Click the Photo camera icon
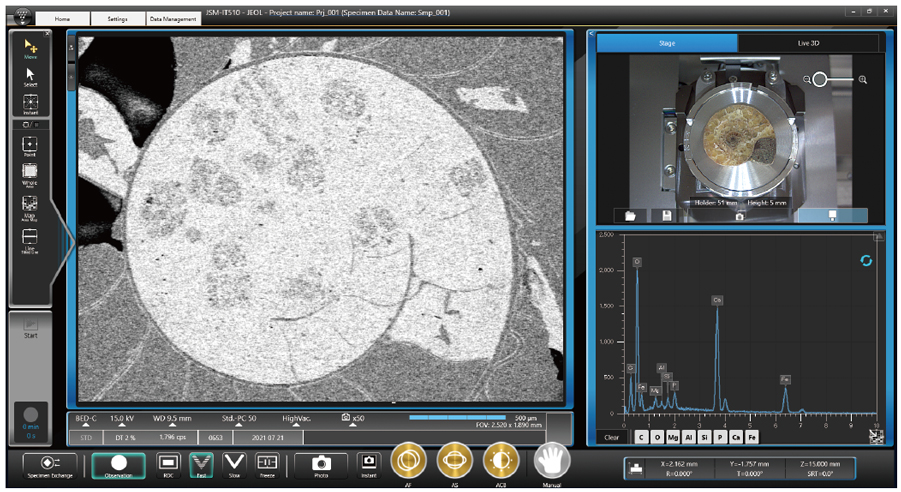This screenshot has height=492, width=901. click(321, 463)
